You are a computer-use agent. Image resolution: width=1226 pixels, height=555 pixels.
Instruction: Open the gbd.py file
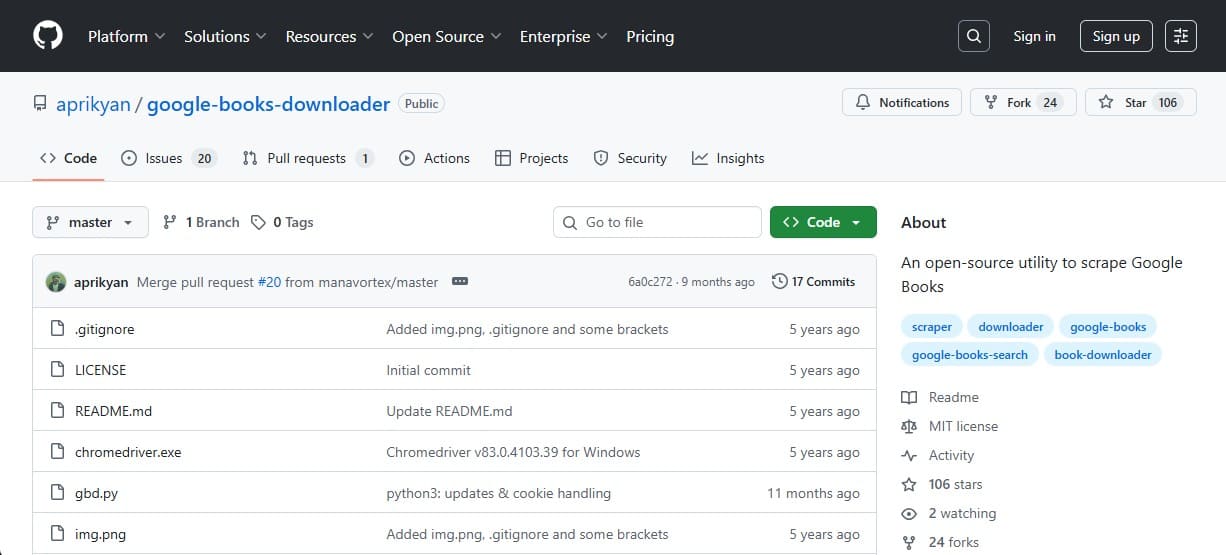click(x=96, y=493)
